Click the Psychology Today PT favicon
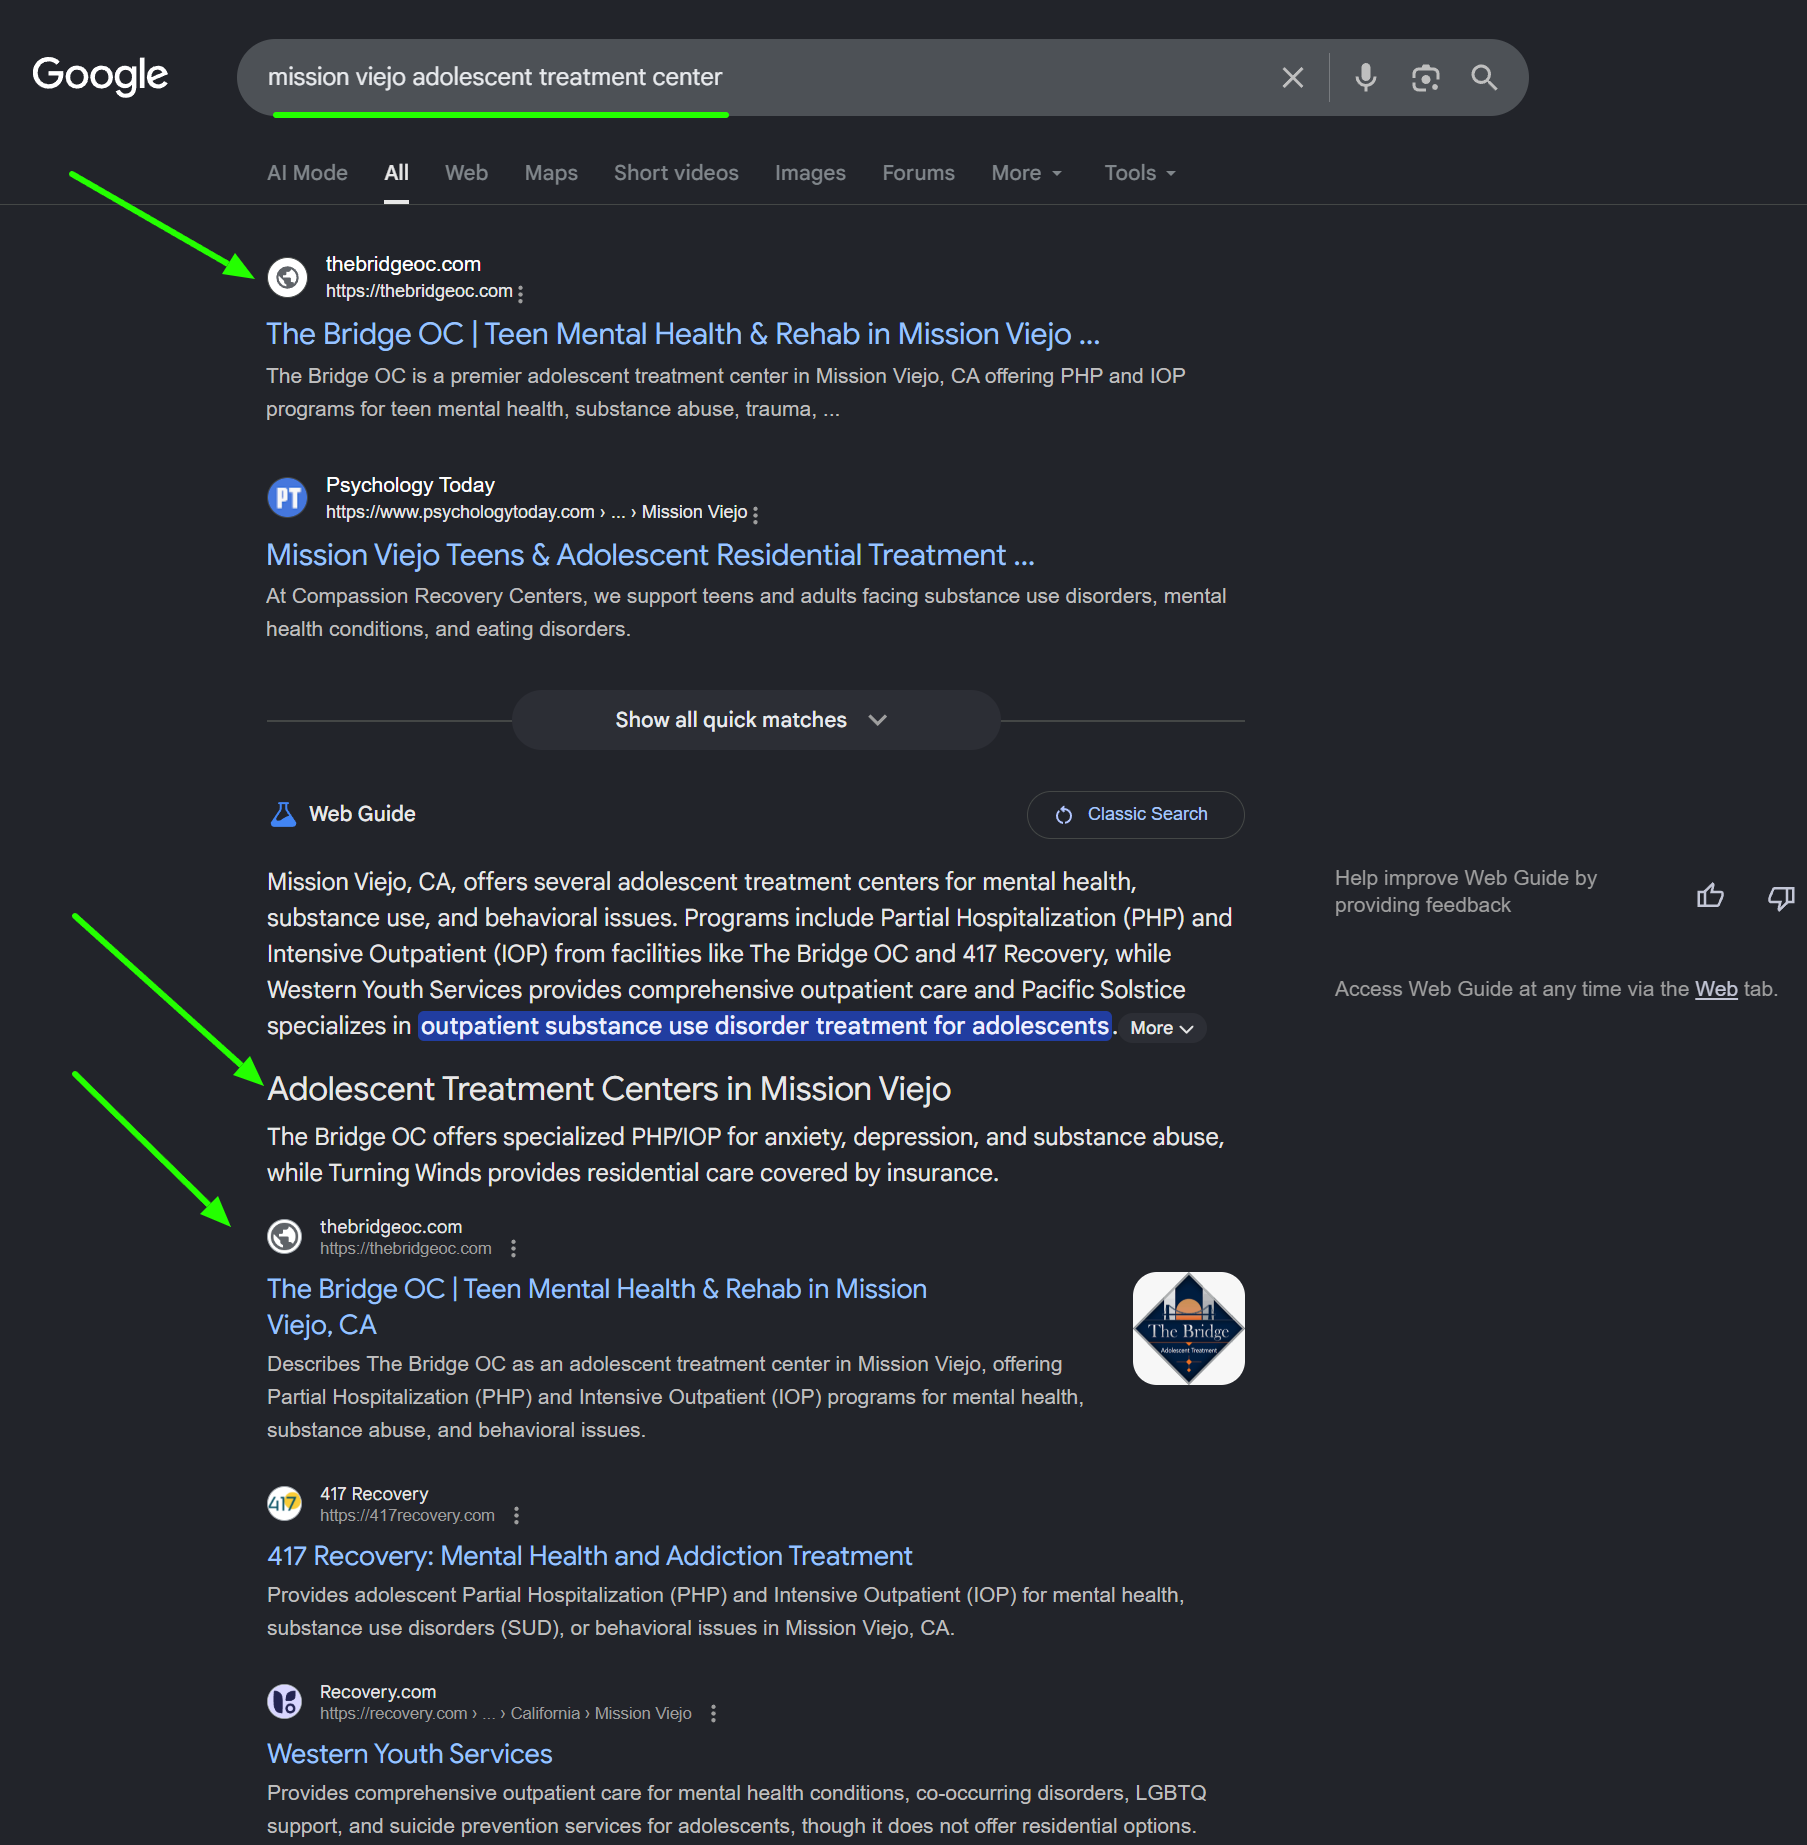Viewport: 1807px width, 1845px height. point(288,497)
